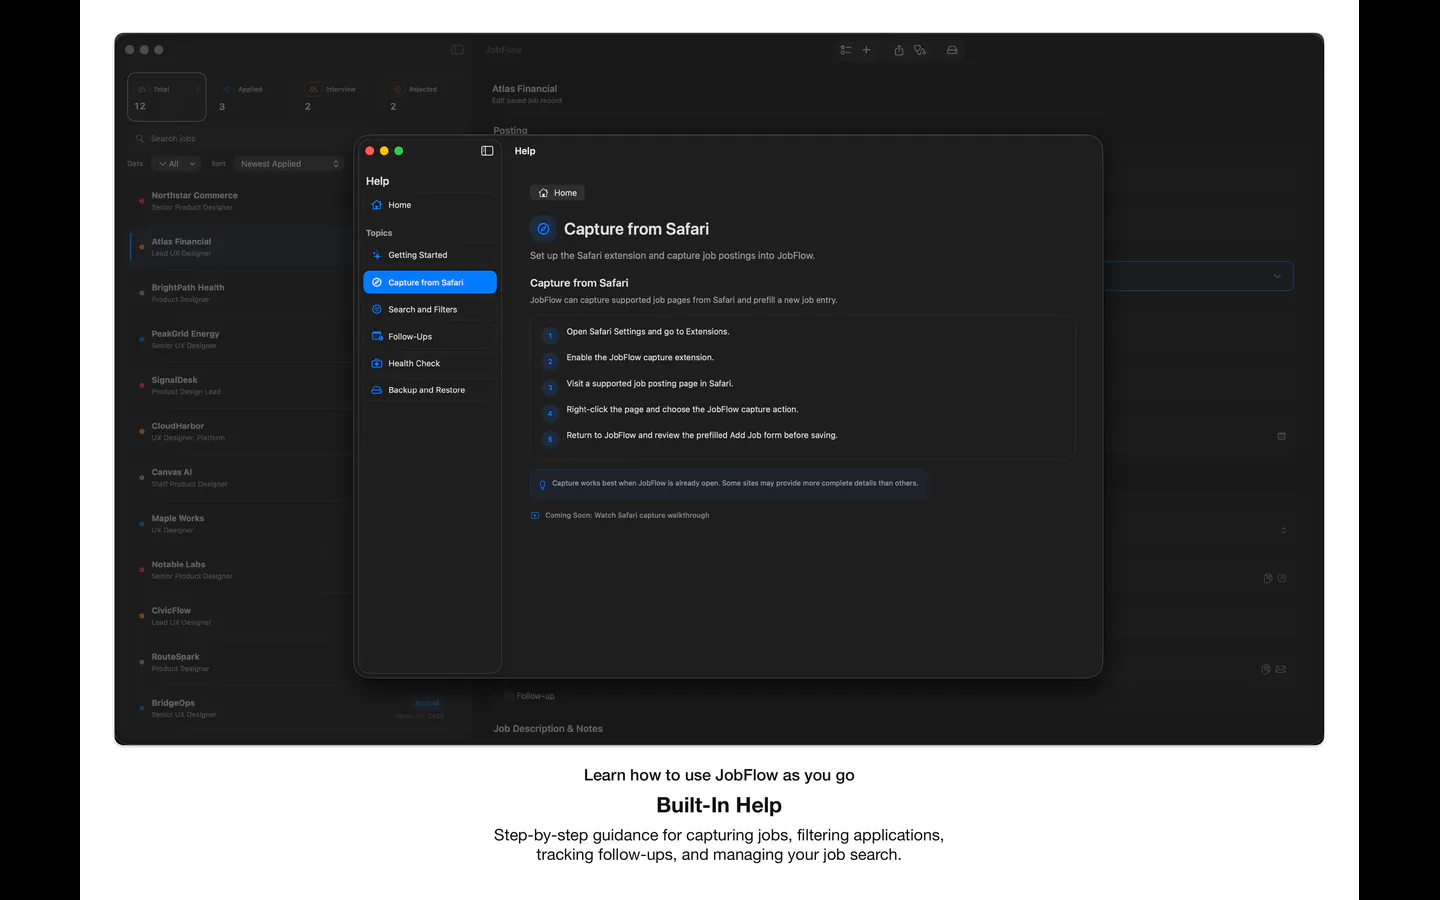Select the SignalDesk job row

pos(240,385)
